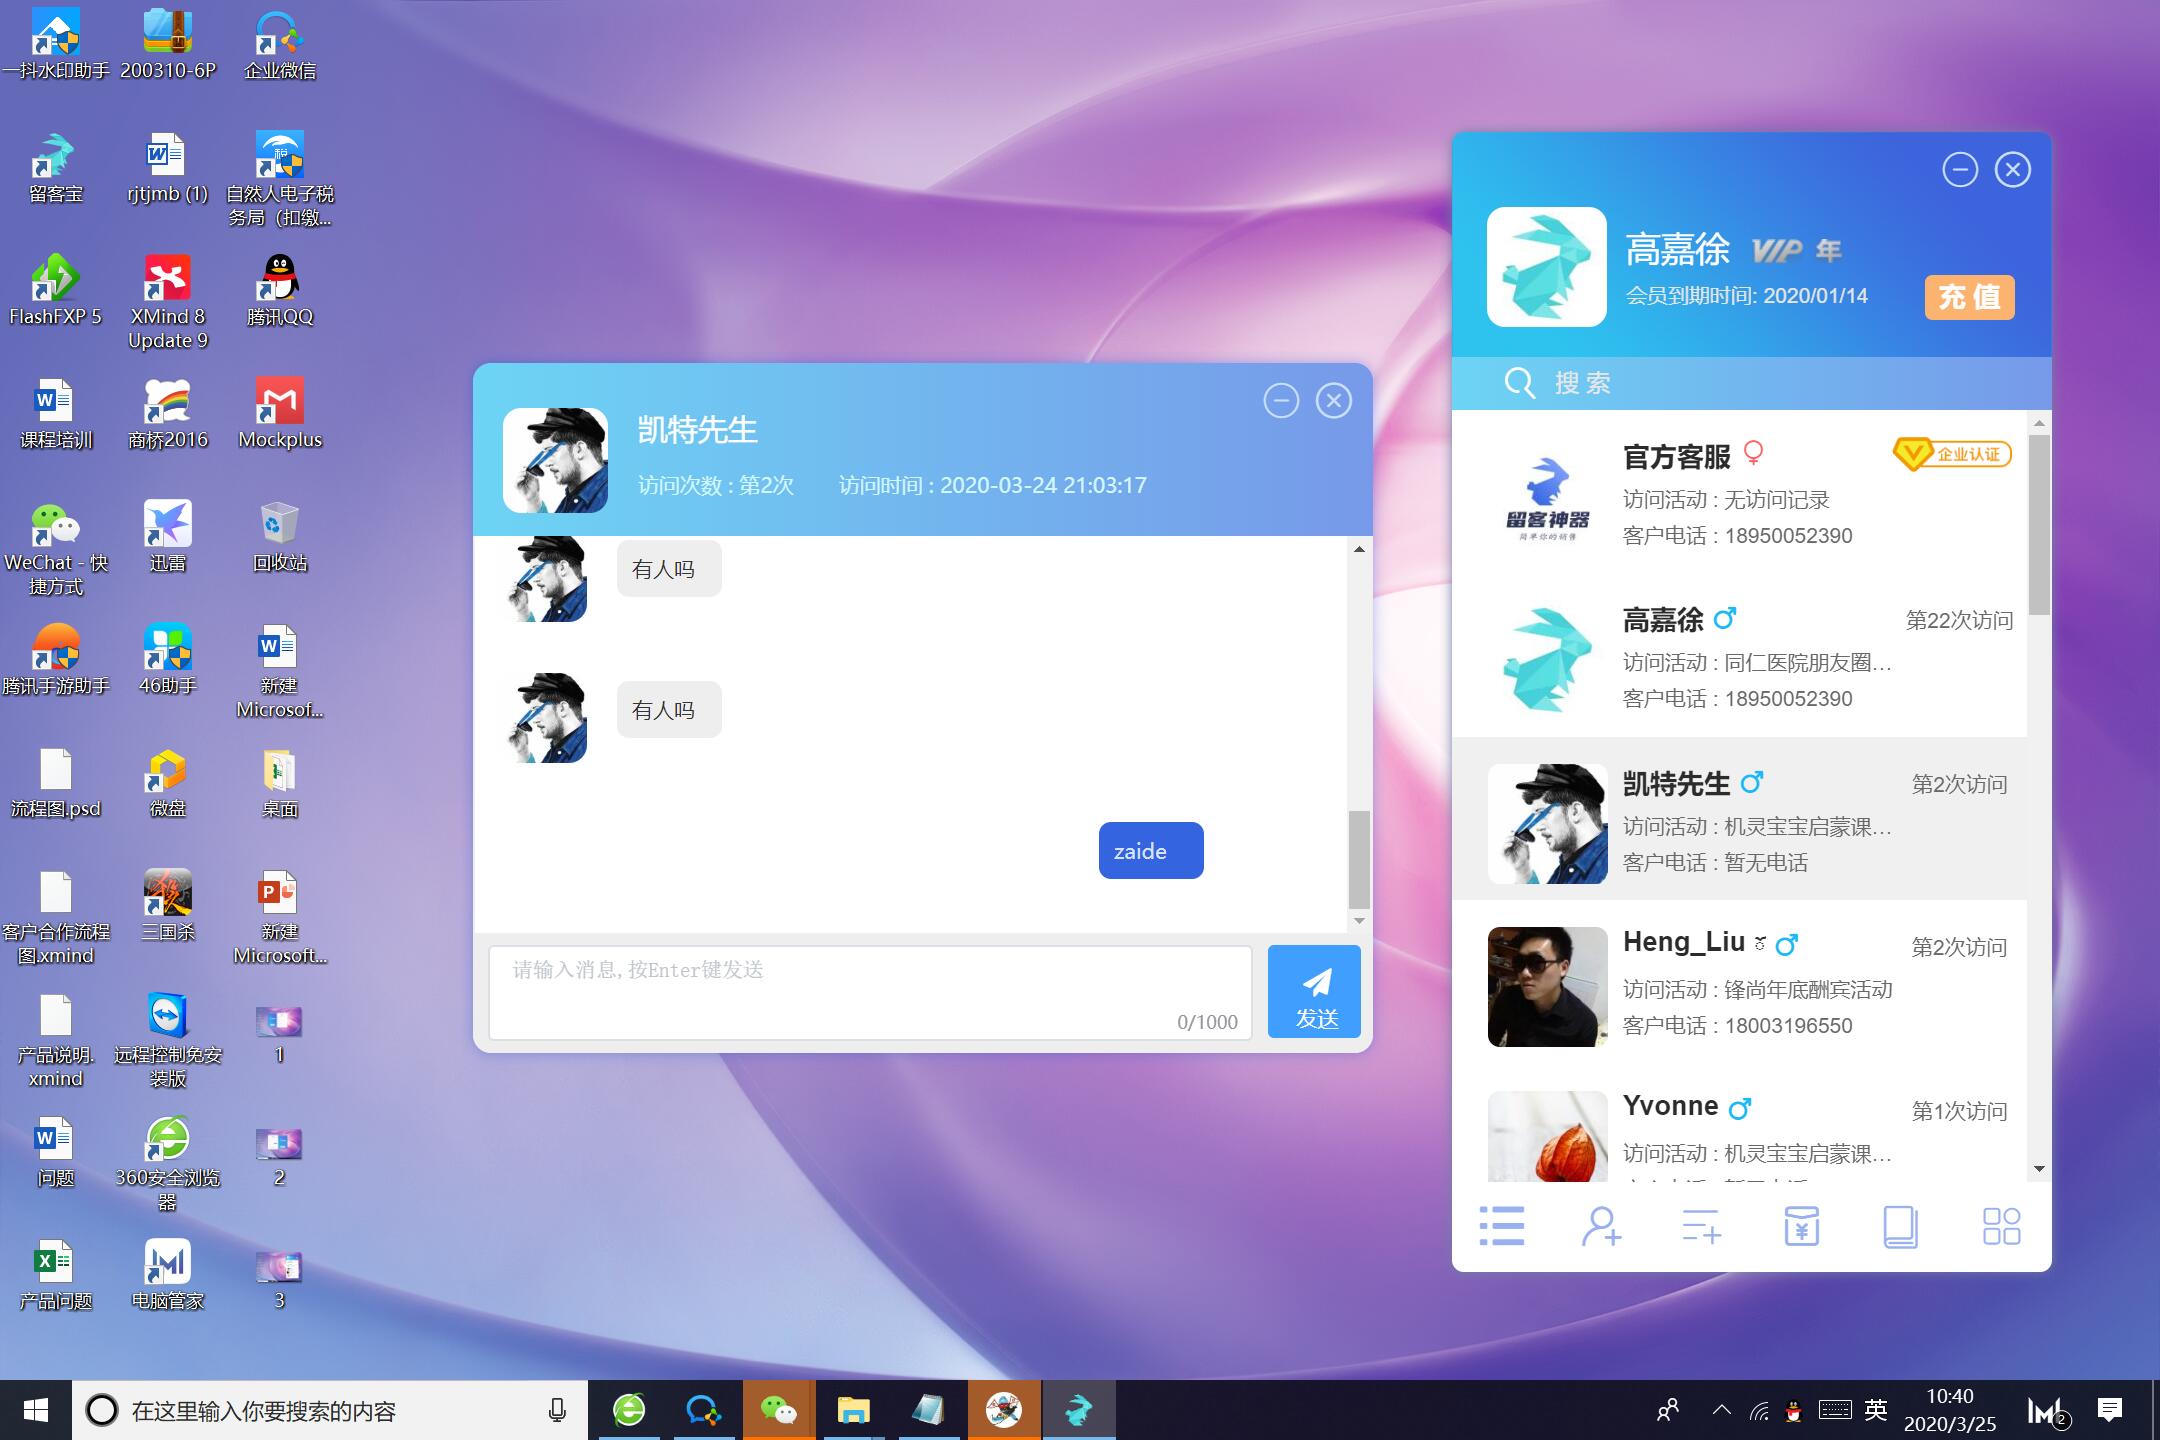The image size is (2160, 1440).
Task: Click the 留客宝 rabbit icon in taskbar
Action: (x=1078, y=1410)
